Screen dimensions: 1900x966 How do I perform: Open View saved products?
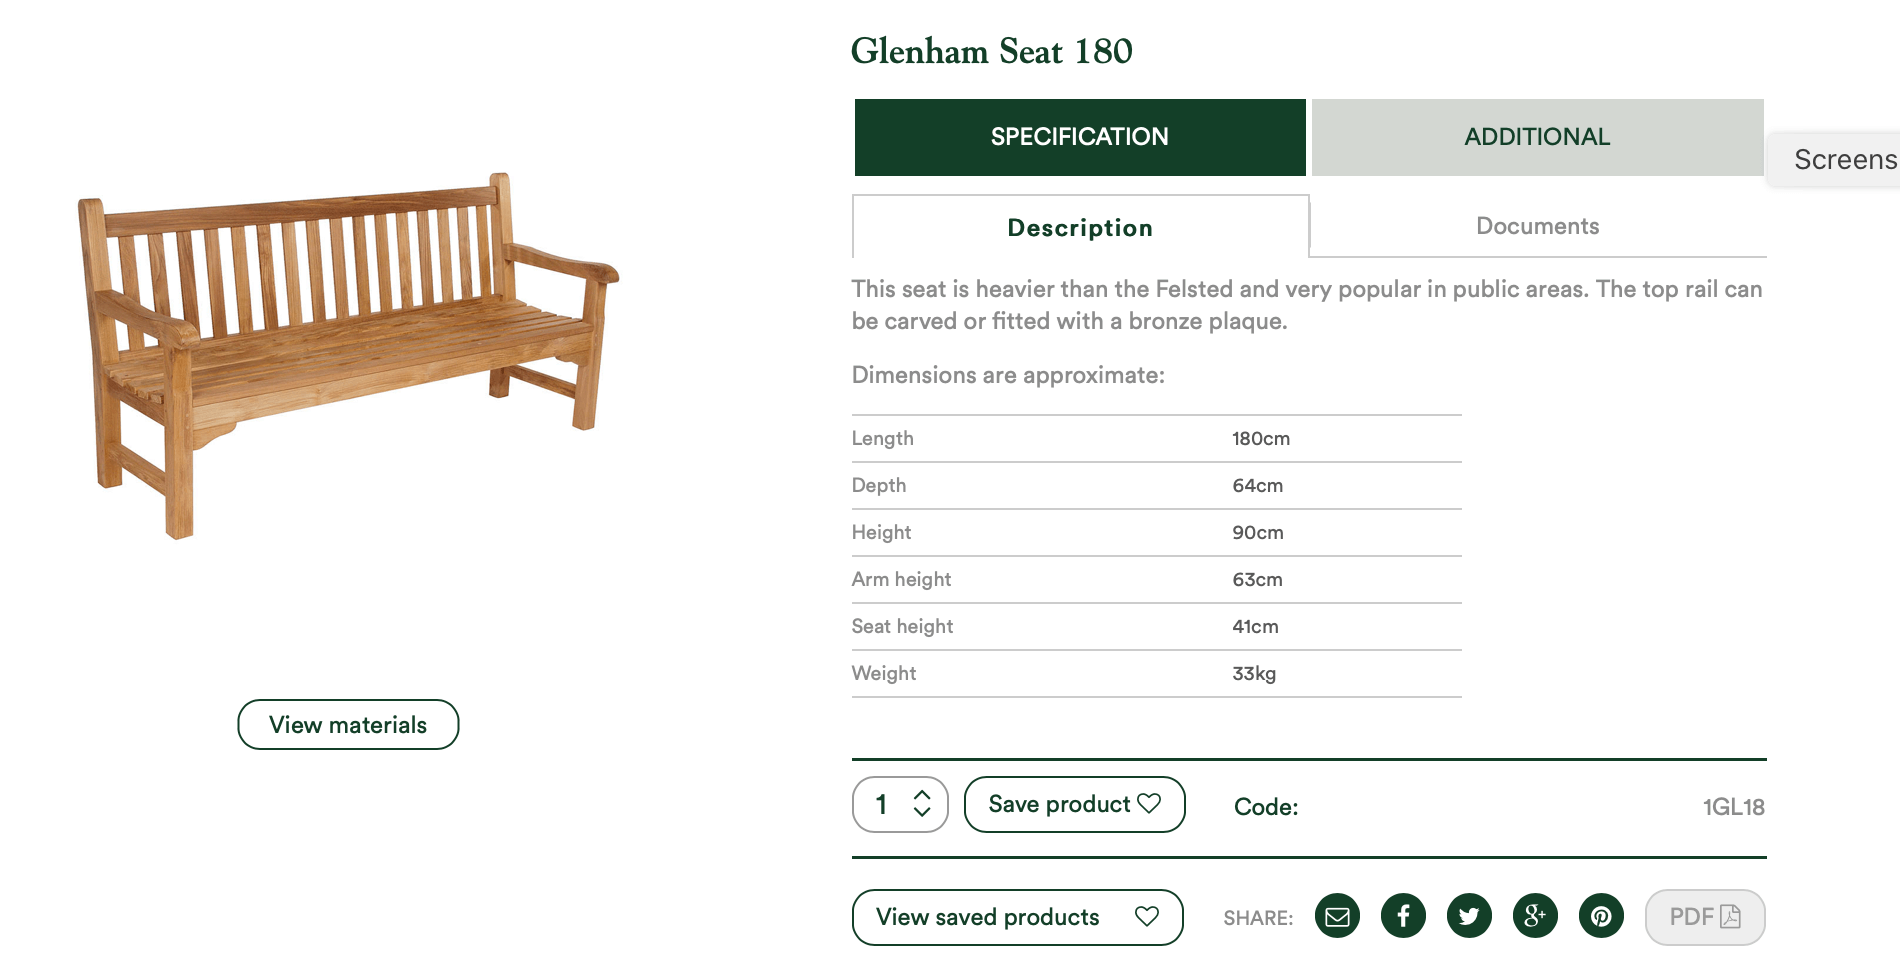pos(1018,917)
